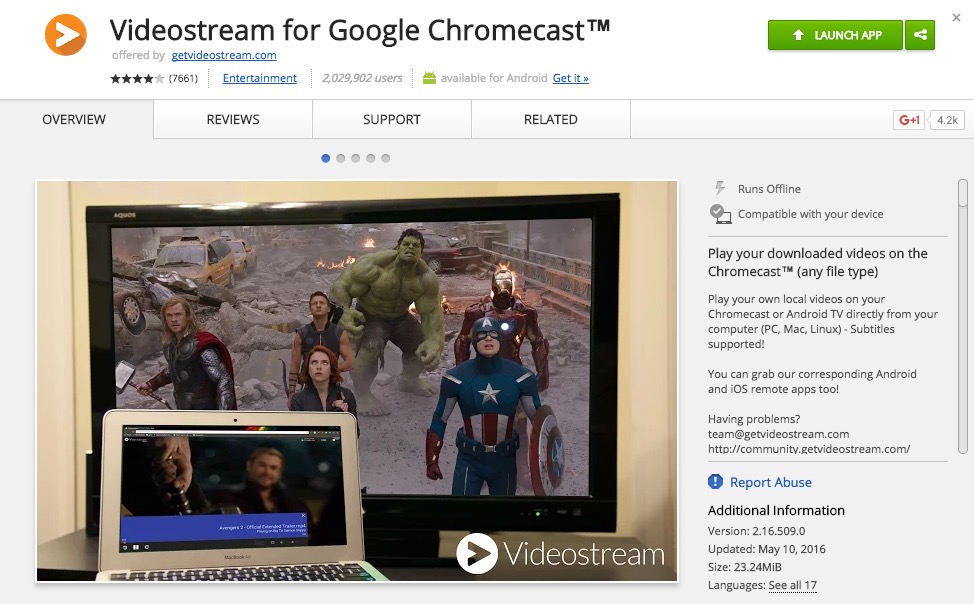Click the orange Videostream app logo
Screen dimensions: 974x604
tap(66, 35)
